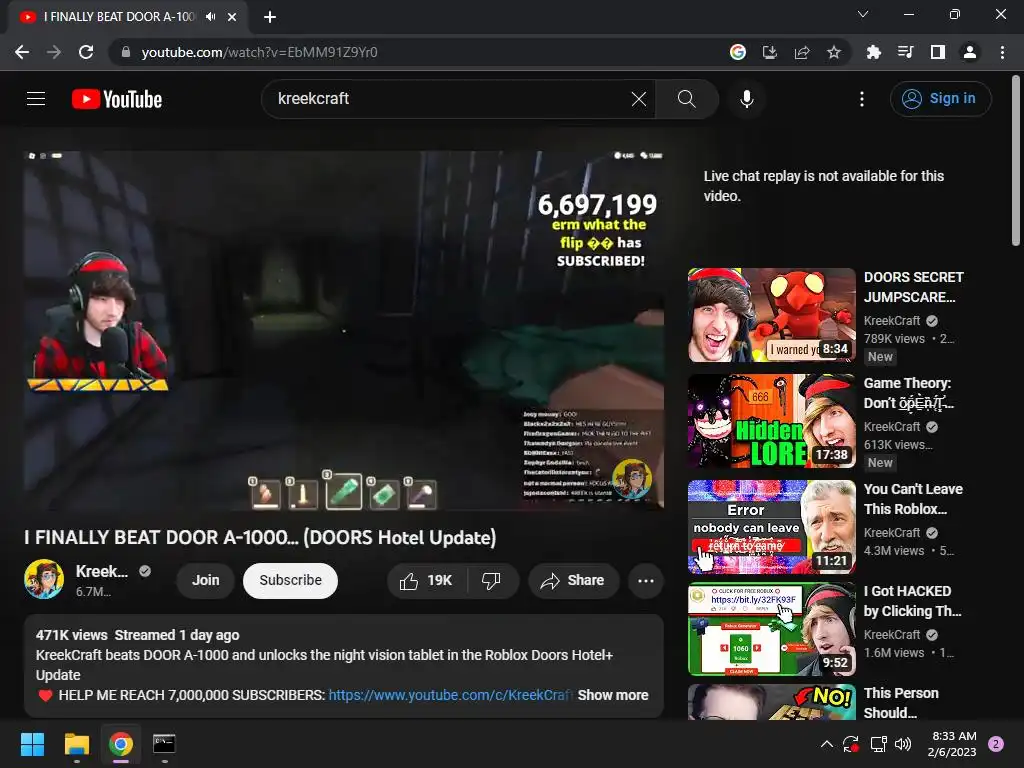Join the KreekCraft channel membership
The width and height of the screenshot is (1024, 768).
click(205, 581)
